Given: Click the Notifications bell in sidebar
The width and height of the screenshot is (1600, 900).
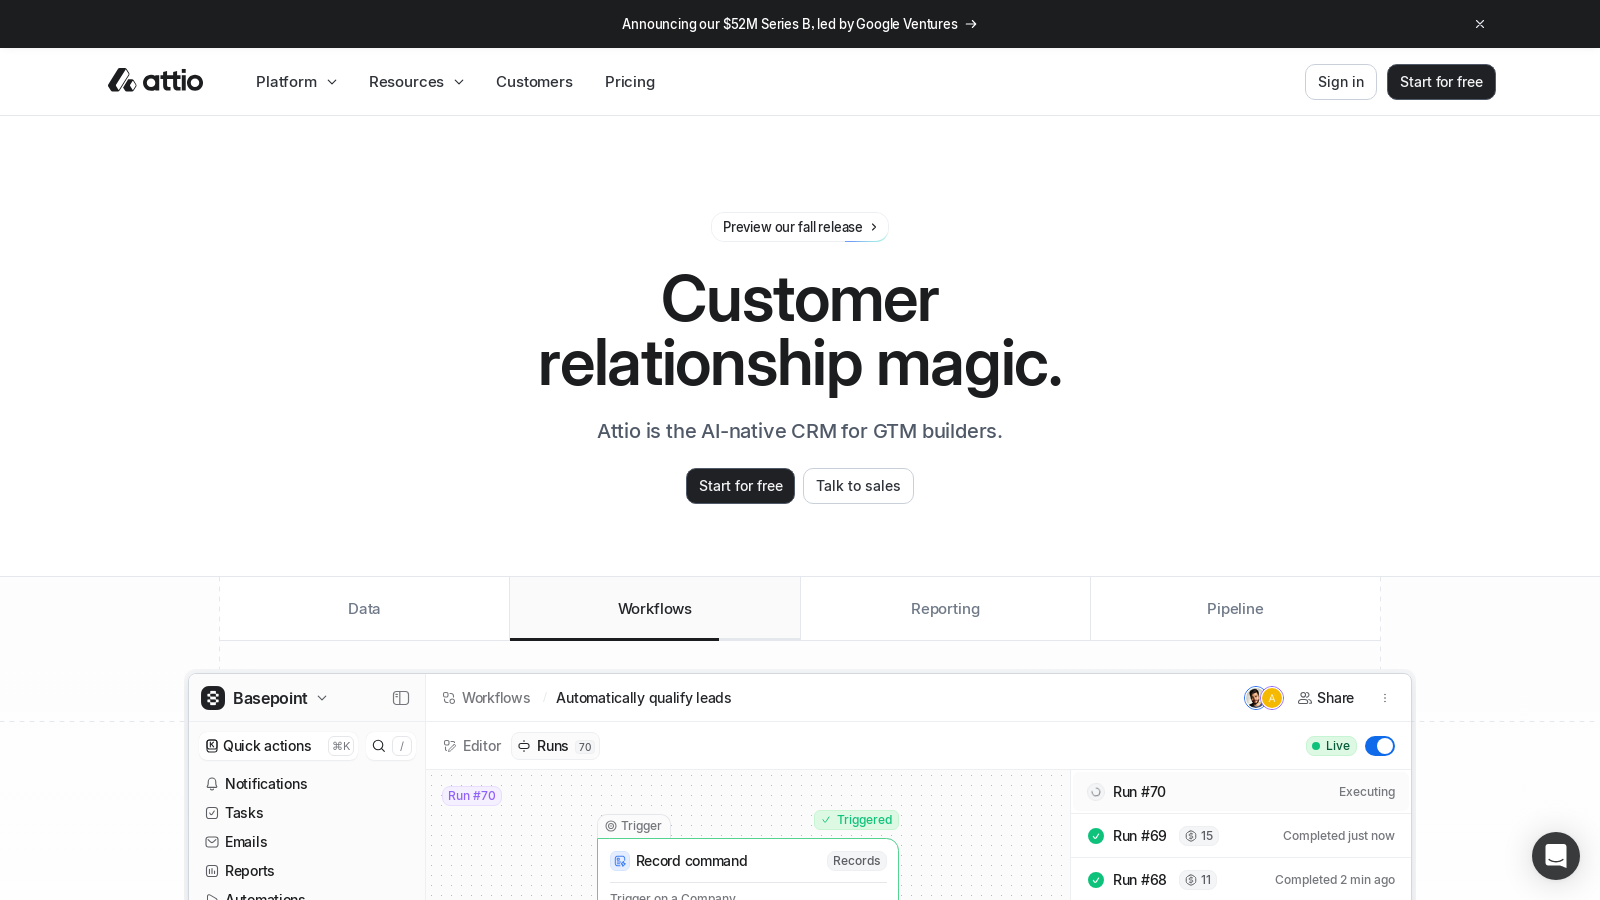Looking at the screenshot, I should pos(212,784).
